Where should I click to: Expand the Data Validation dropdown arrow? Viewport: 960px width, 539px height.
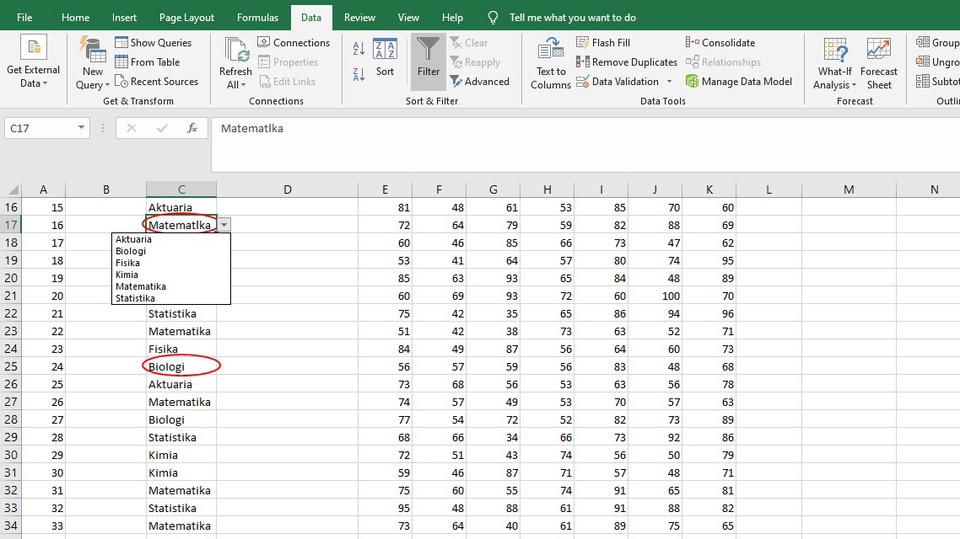tap(669, 81)
